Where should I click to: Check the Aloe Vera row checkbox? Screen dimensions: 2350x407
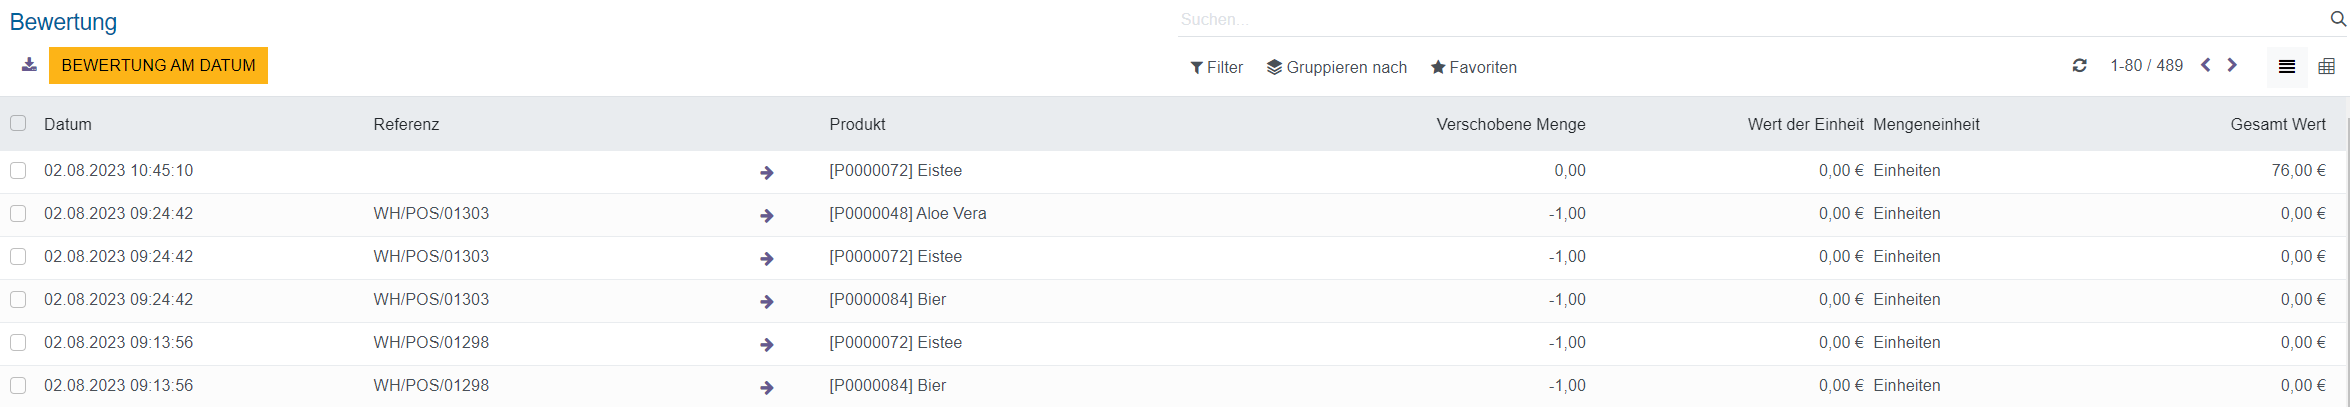[x=18, y=213]
